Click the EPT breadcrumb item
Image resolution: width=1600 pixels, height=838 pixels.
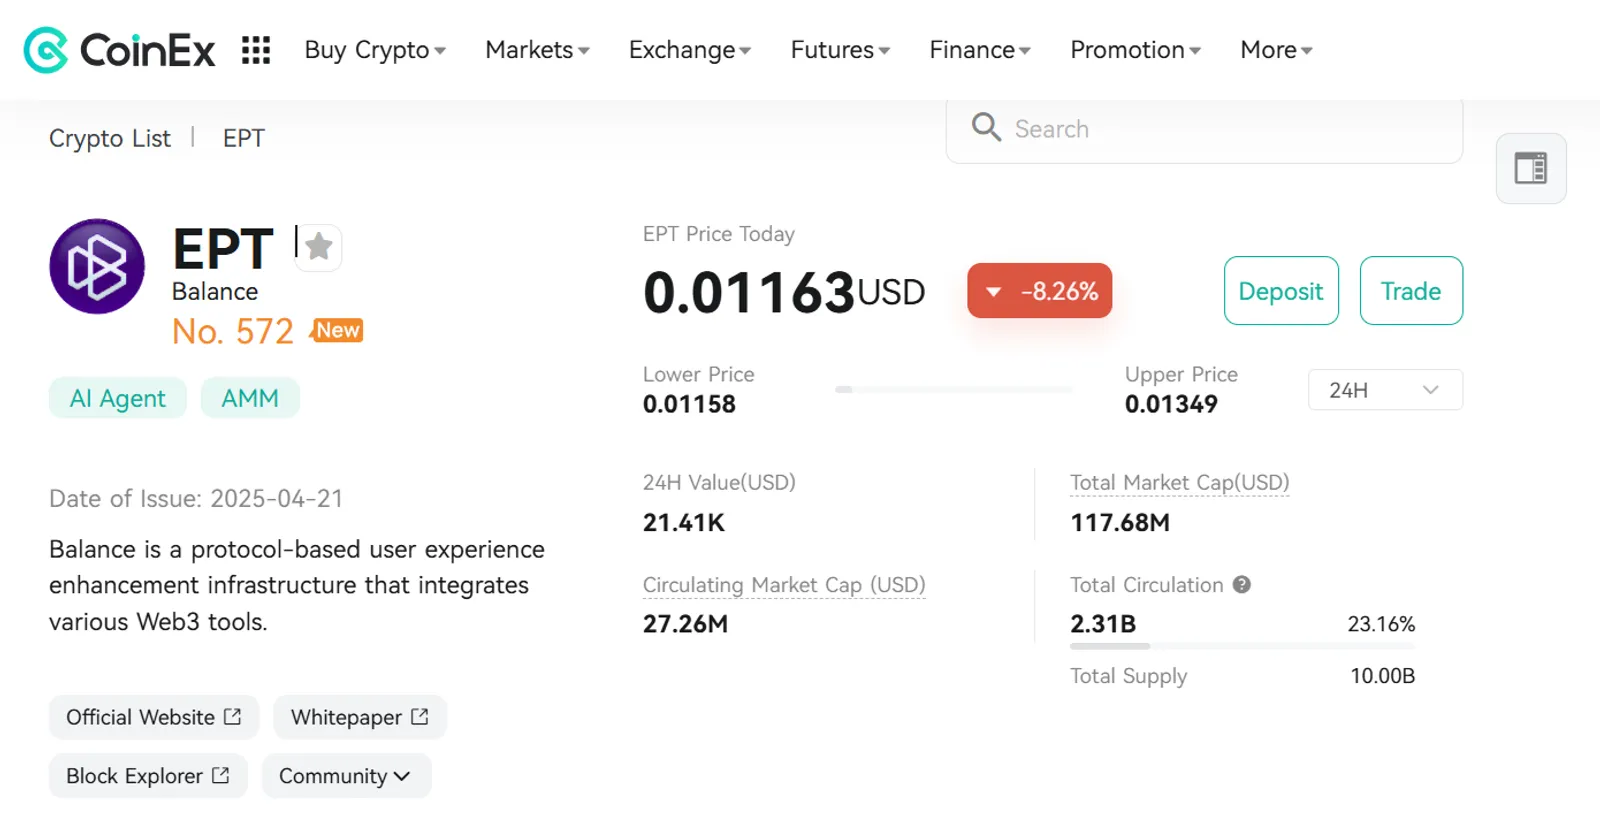click(244, 138)
